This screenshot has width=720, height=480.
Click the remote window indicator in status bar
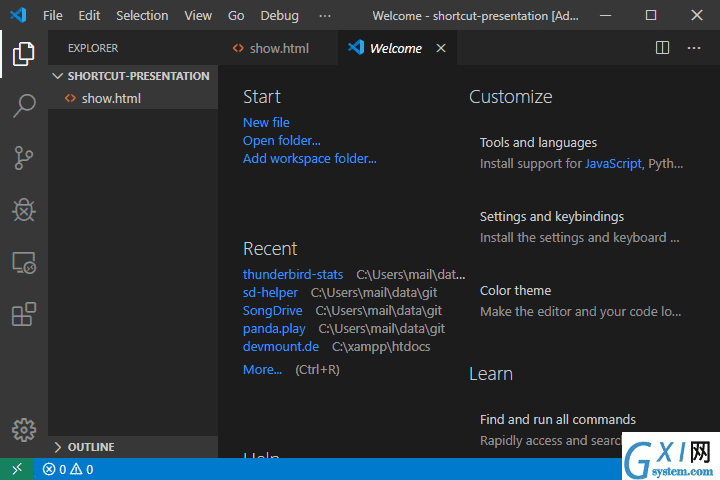[17, 469]
